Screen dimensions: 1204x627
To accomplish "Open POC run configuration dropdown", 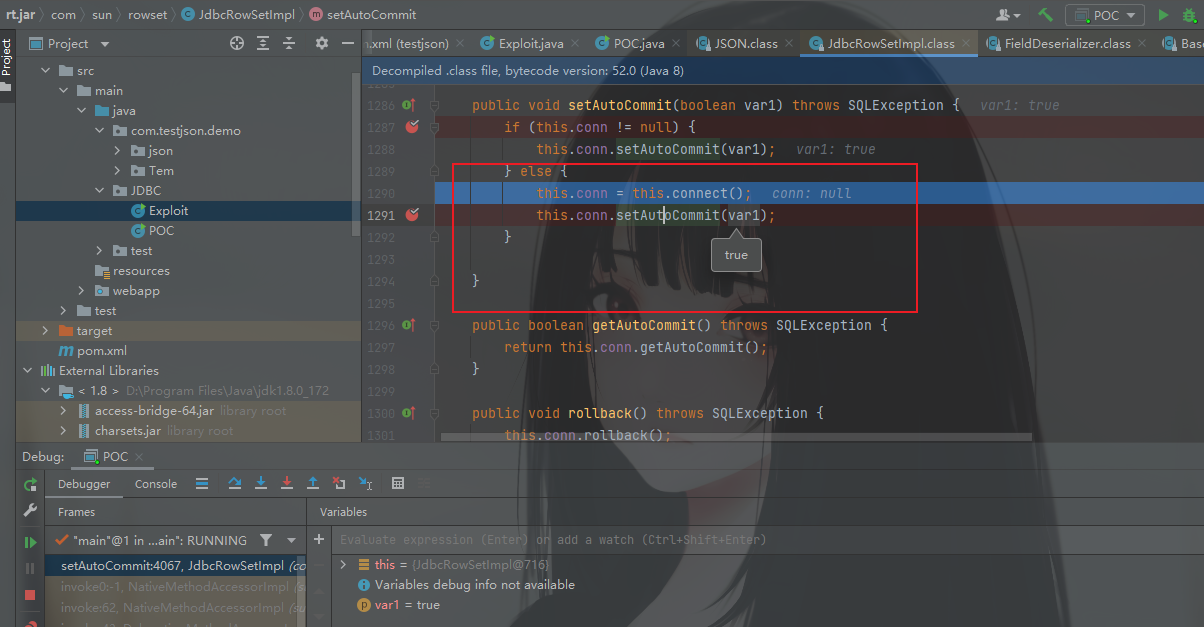I will [1105, 15].
